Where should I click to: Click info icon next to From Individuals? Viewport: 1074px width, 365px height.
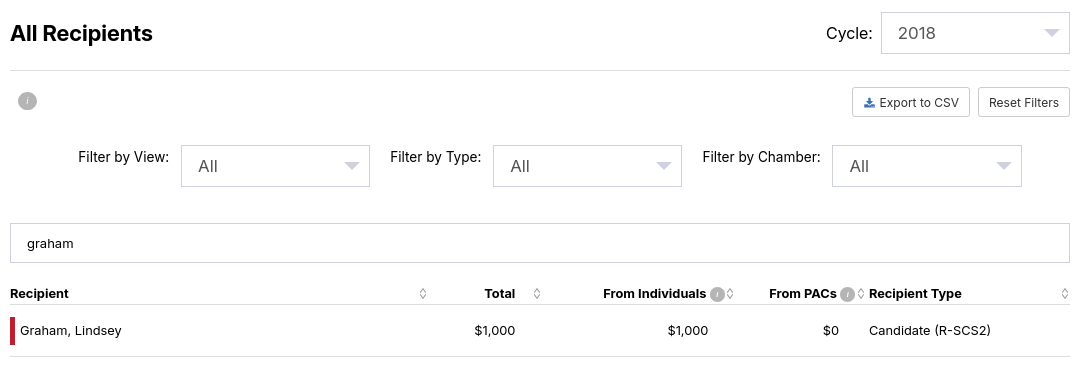coord(717,294)
